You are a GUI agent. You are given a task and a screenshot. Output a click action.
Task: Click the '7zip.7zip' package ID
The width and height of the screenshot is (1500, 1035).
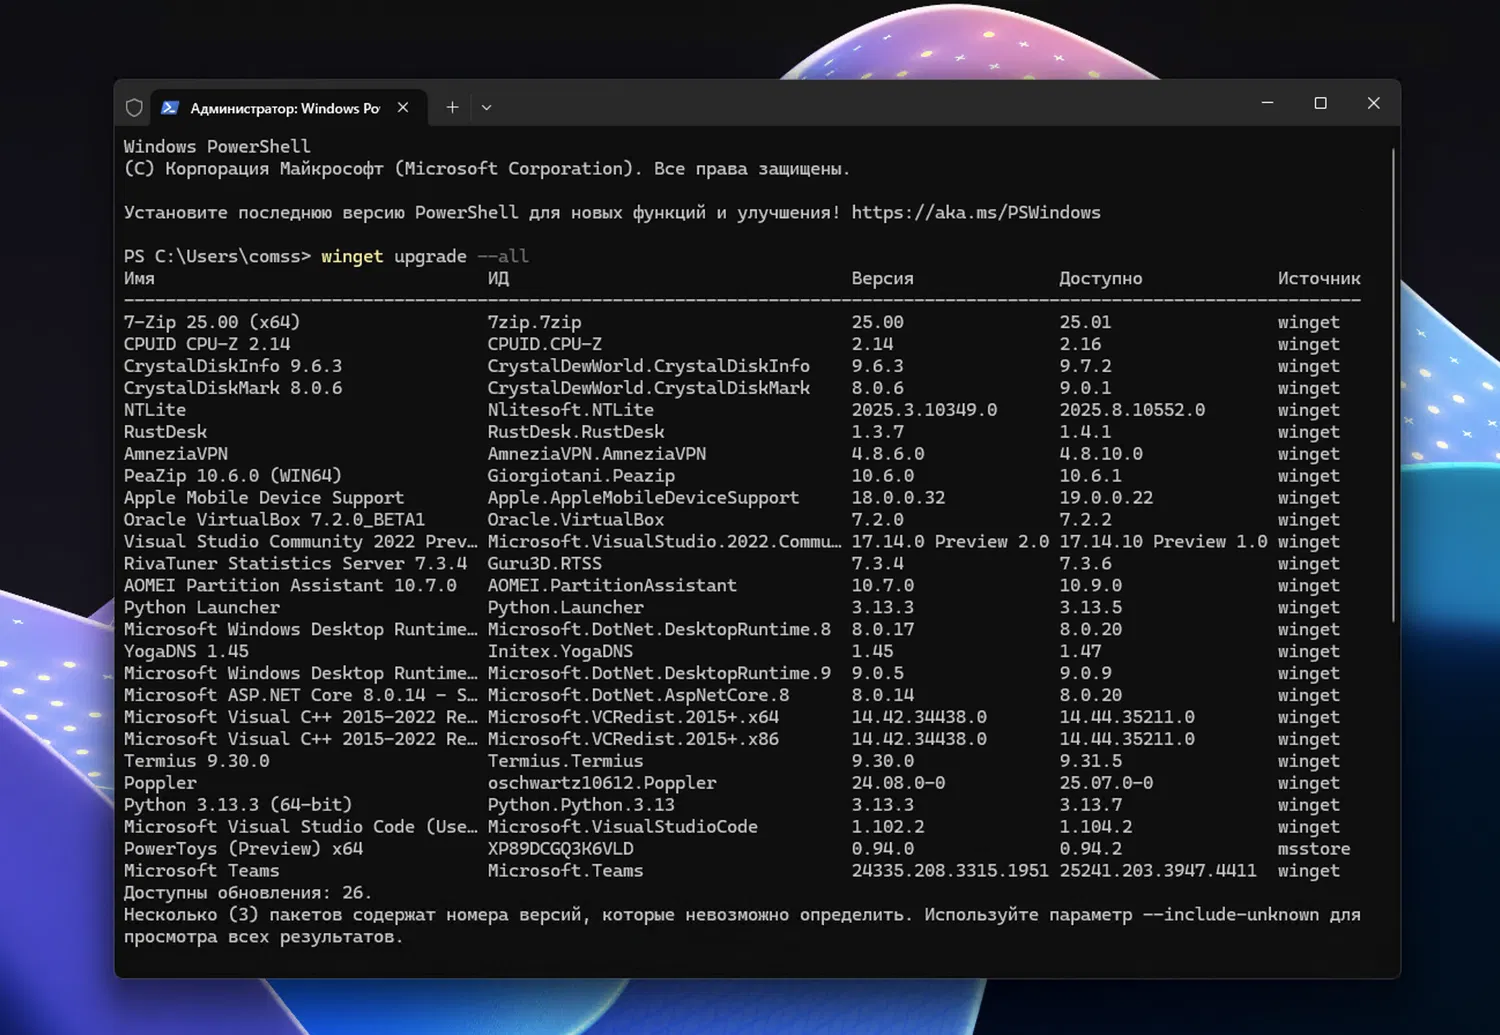(534, 322)
